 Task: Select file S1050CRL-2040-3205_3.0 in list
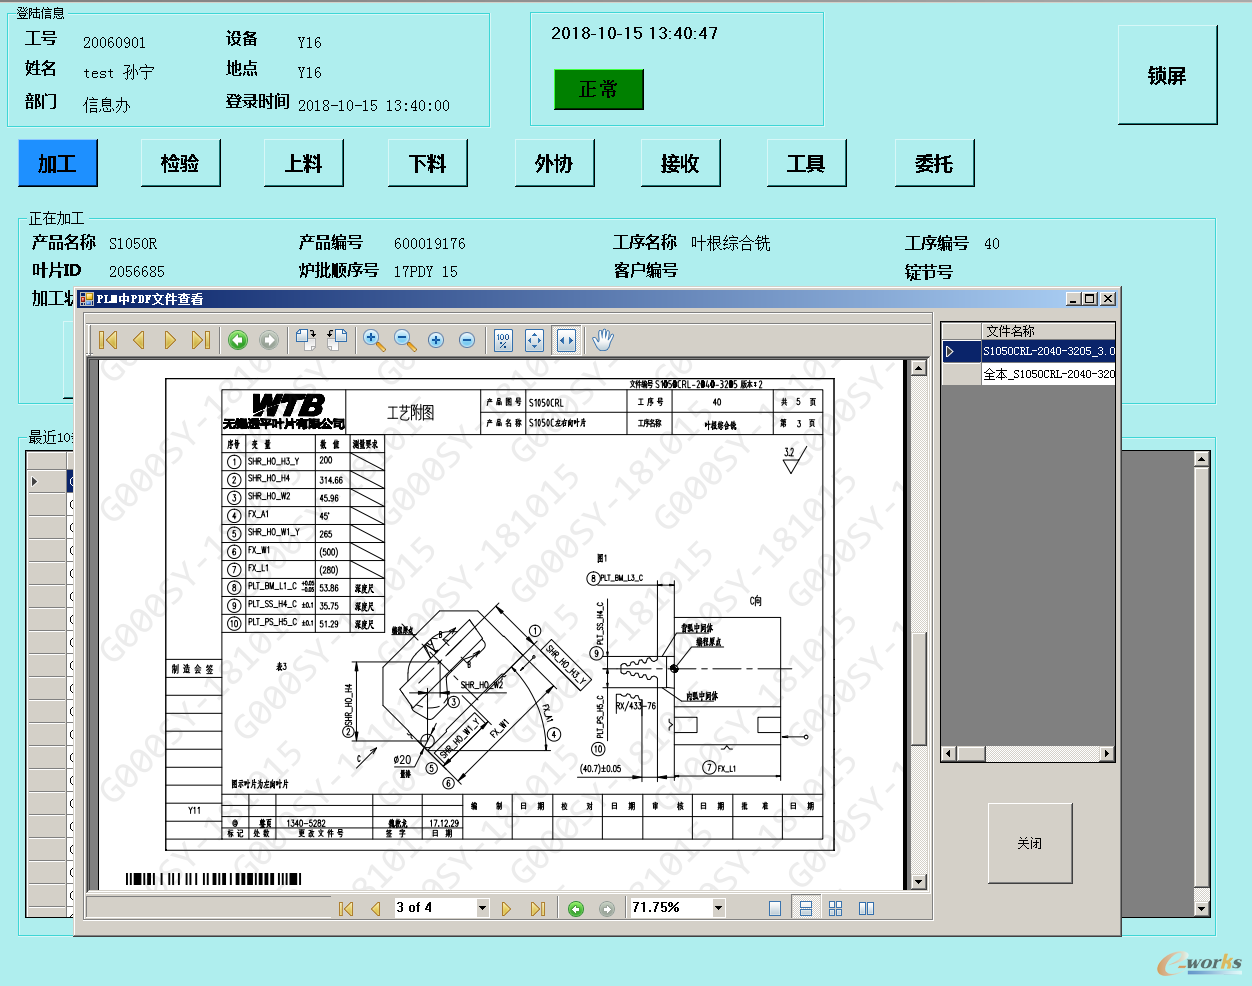click(x=1048, y=351)
